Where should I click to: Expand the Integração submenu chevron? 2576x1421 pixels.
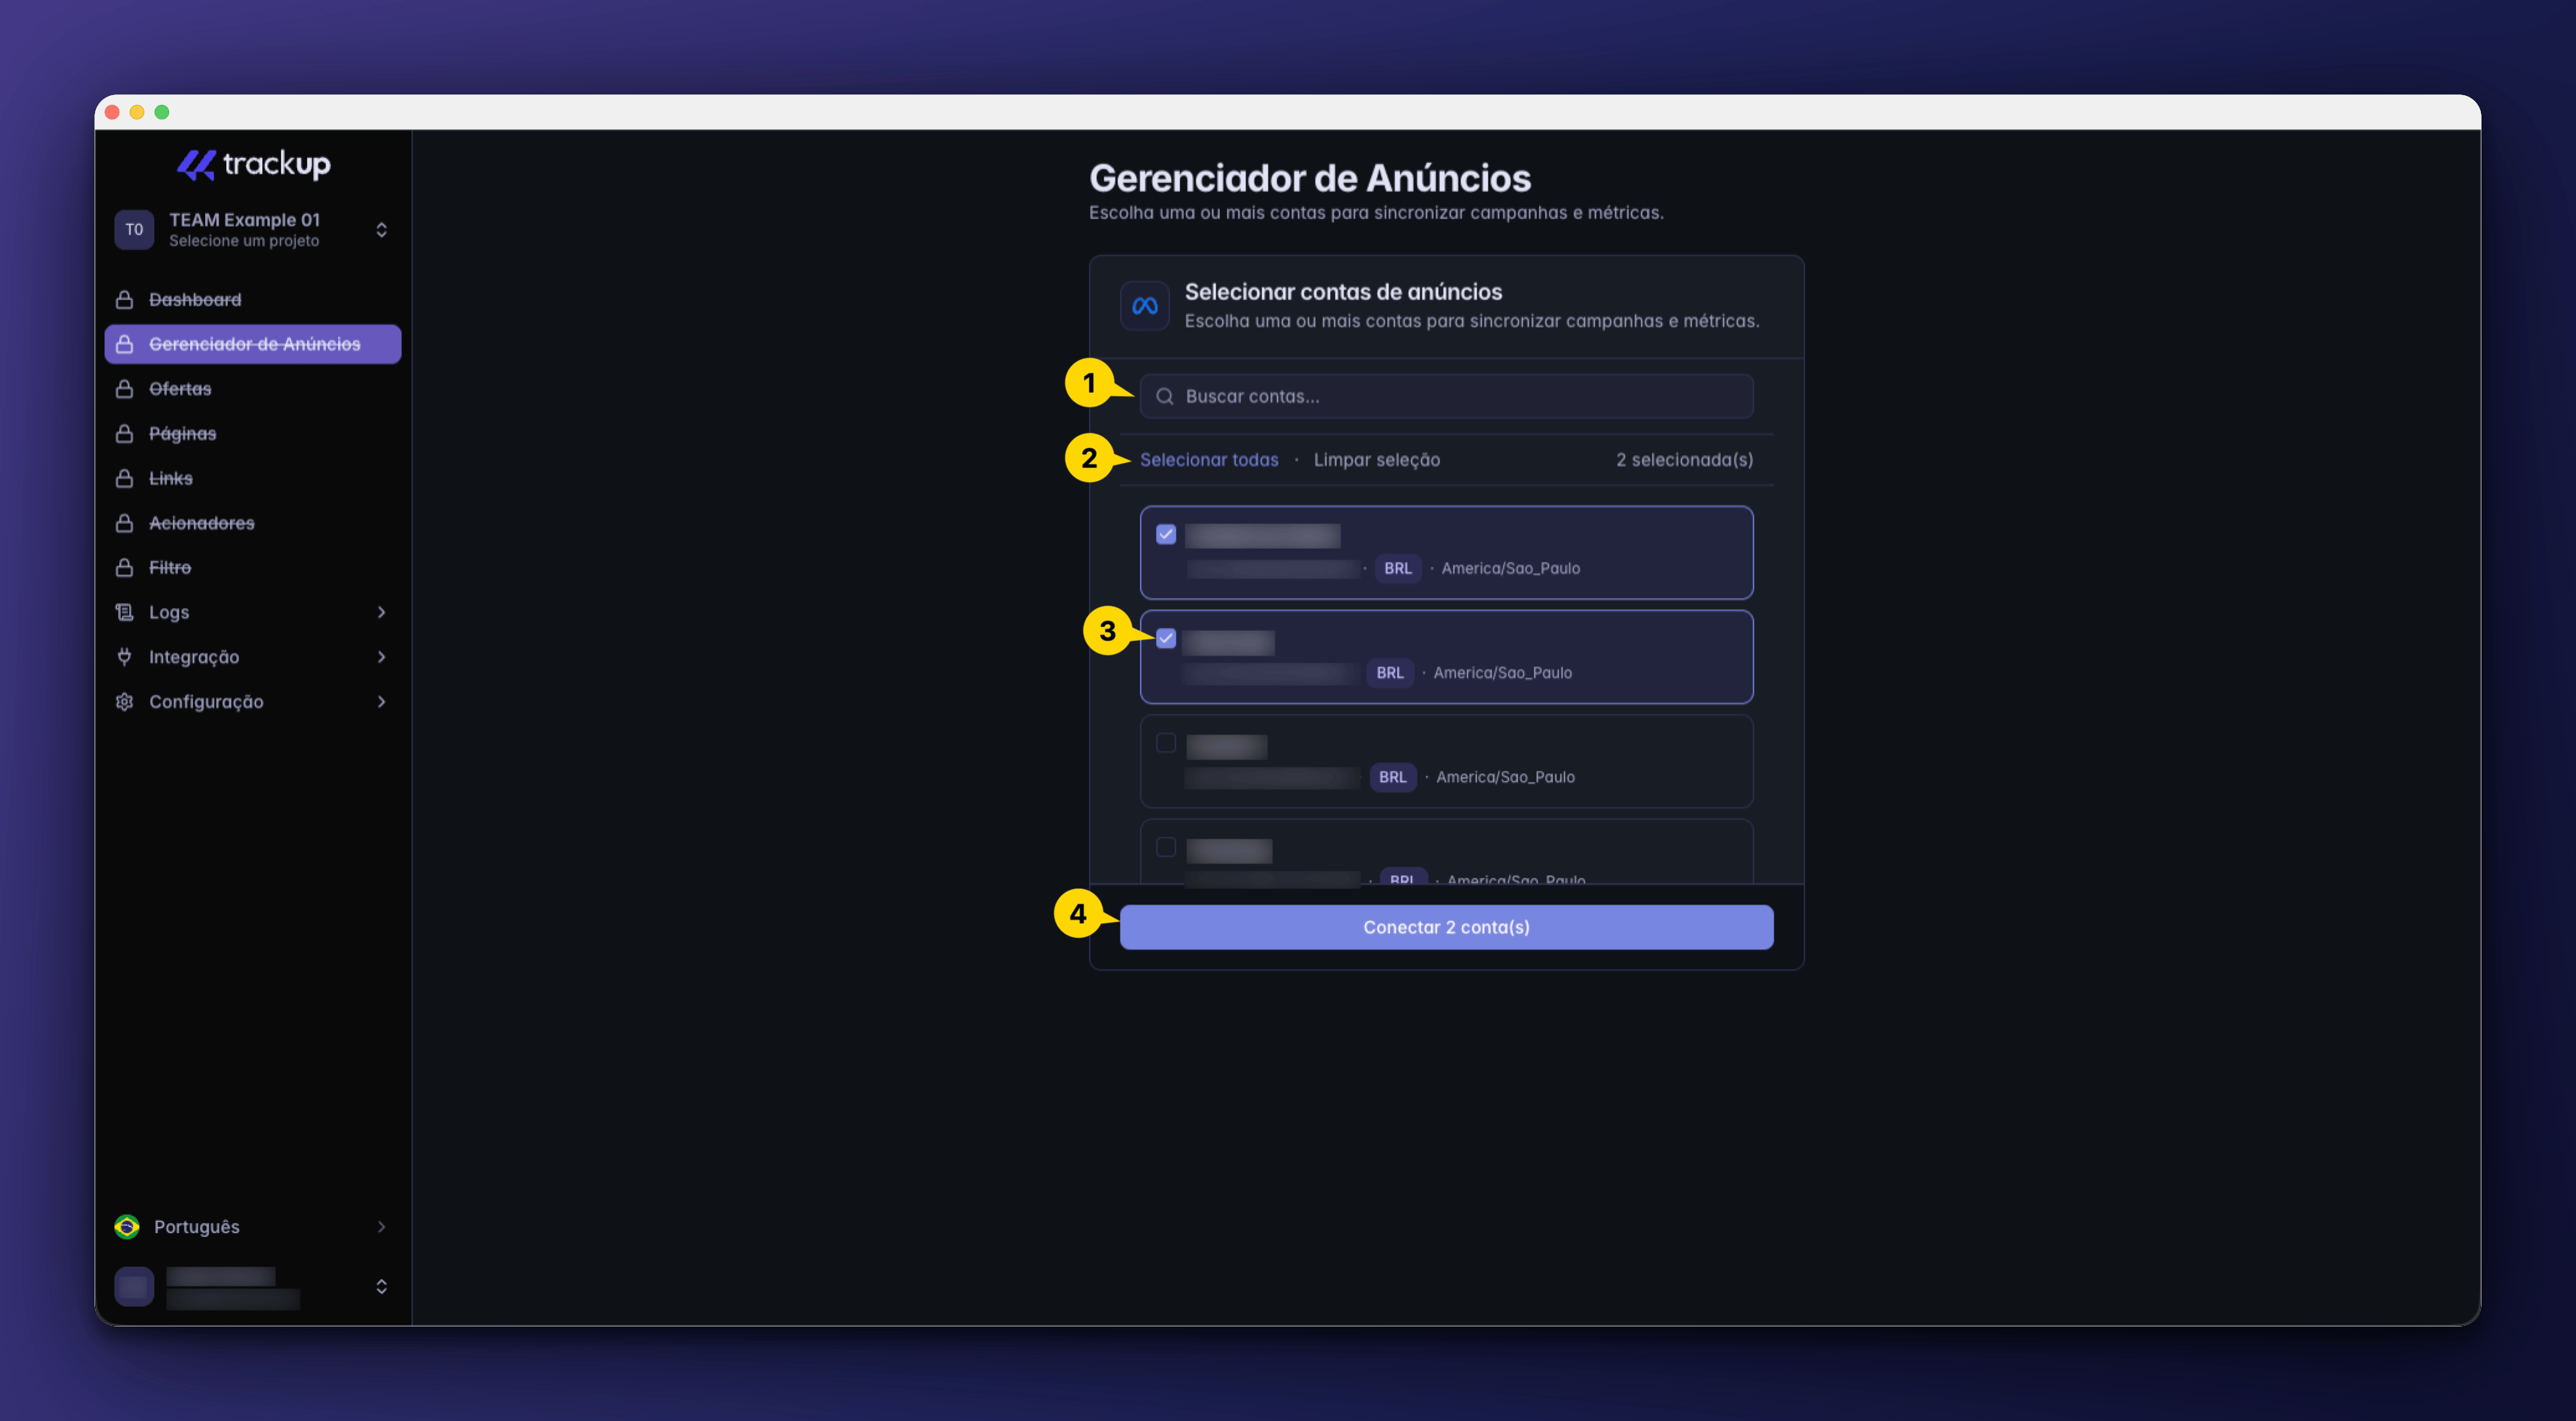(381, 656)
